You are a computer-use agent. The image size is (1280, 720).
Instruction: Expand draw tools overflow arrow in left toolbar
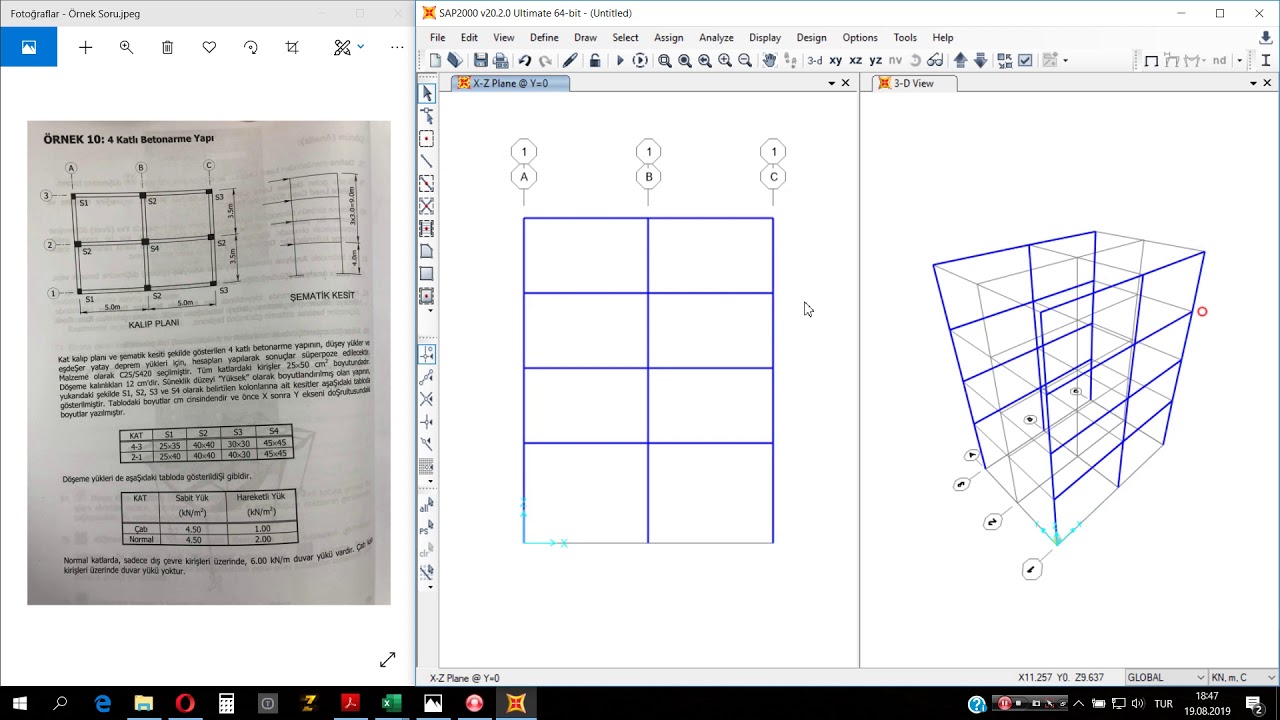430,311
